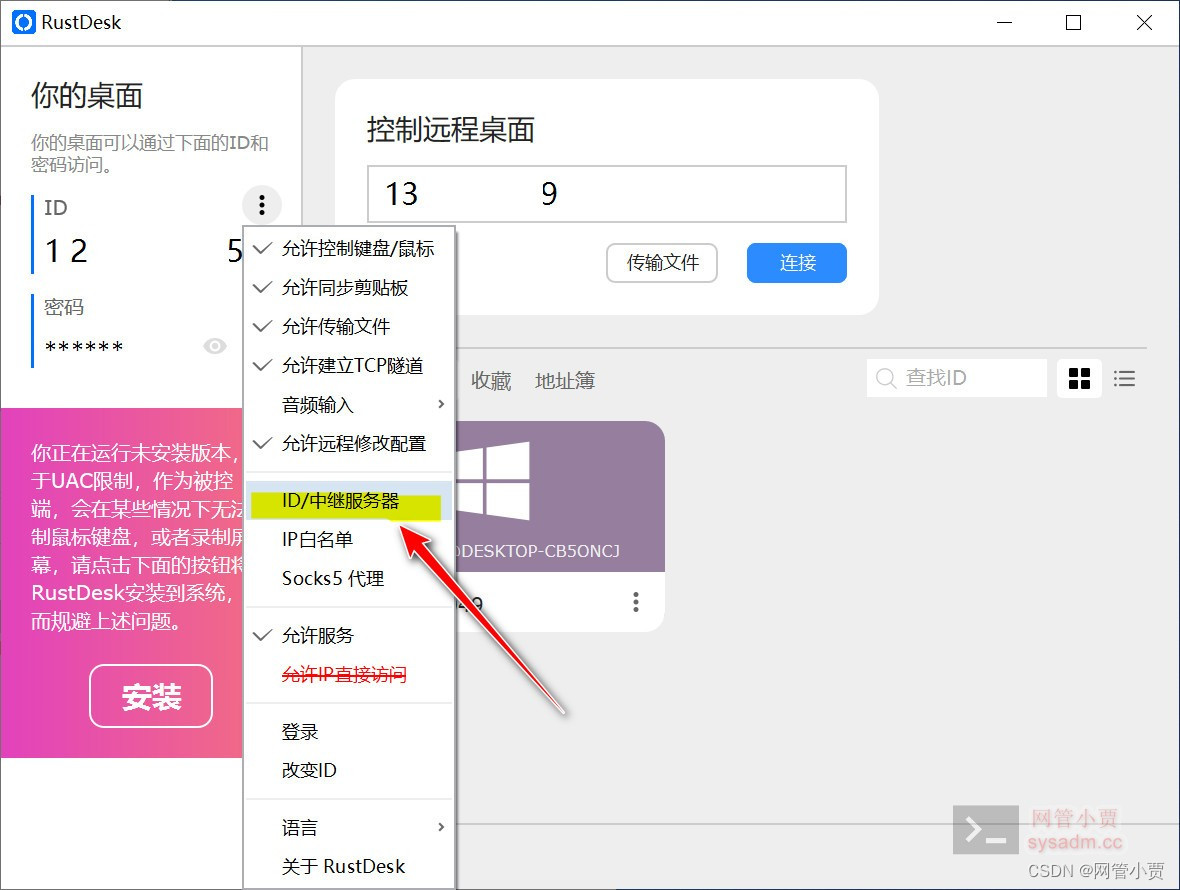Click the masked password ******

[x=84, y=347]
